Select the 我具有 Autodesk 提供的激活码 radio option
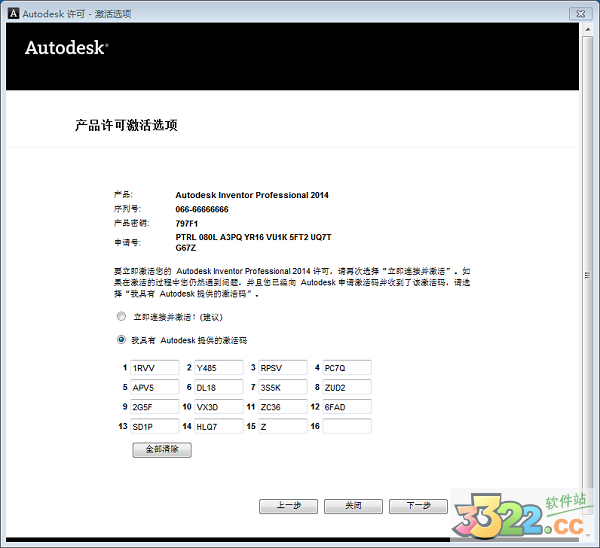This screenshot has width=600, height=548. (121, 340)
